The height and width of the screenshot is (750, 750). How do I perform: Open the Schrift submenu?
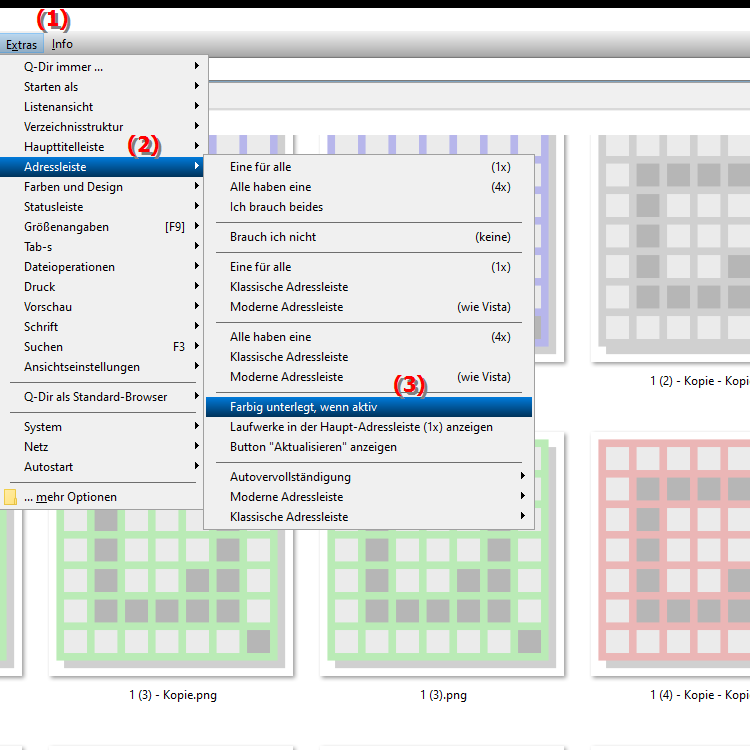pyautogui.click(x=103, y=327)
